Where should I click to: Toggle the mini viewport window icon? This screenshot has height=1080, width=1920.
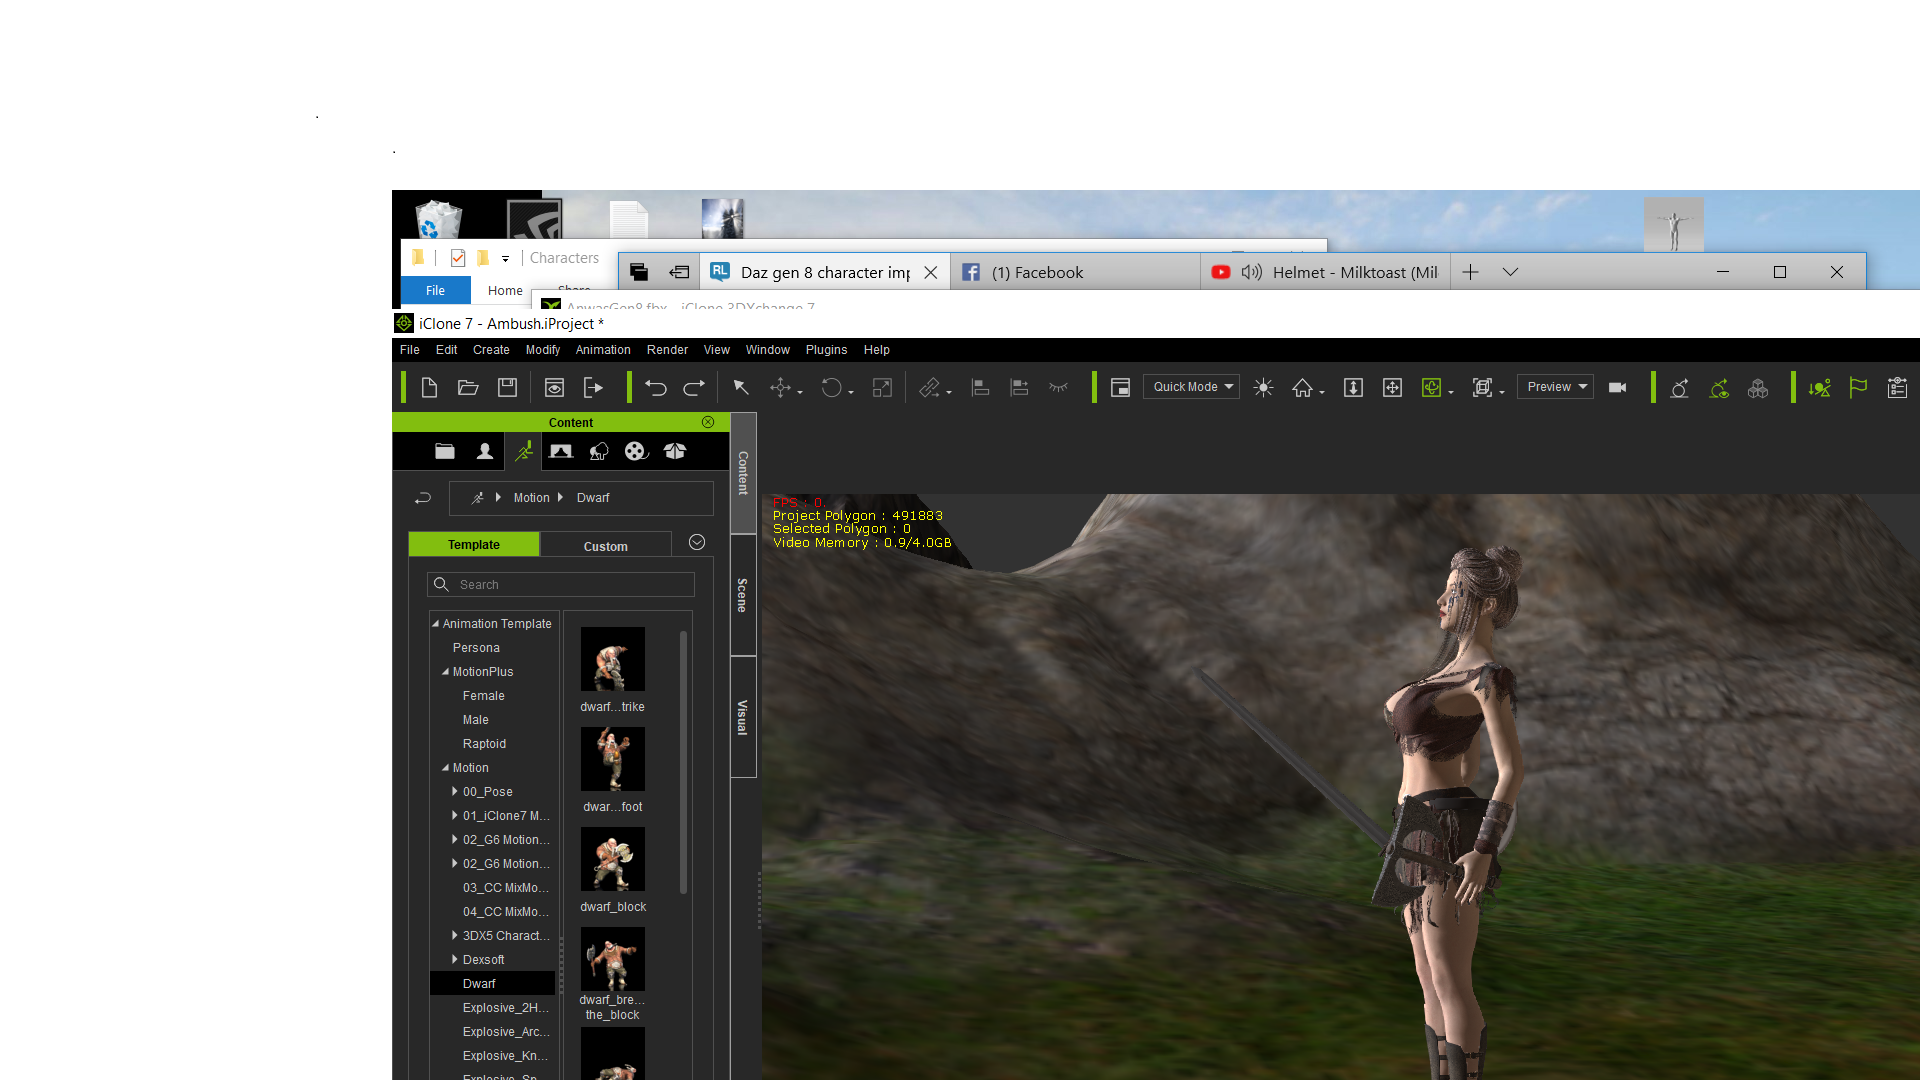(x=1121, y=388)
